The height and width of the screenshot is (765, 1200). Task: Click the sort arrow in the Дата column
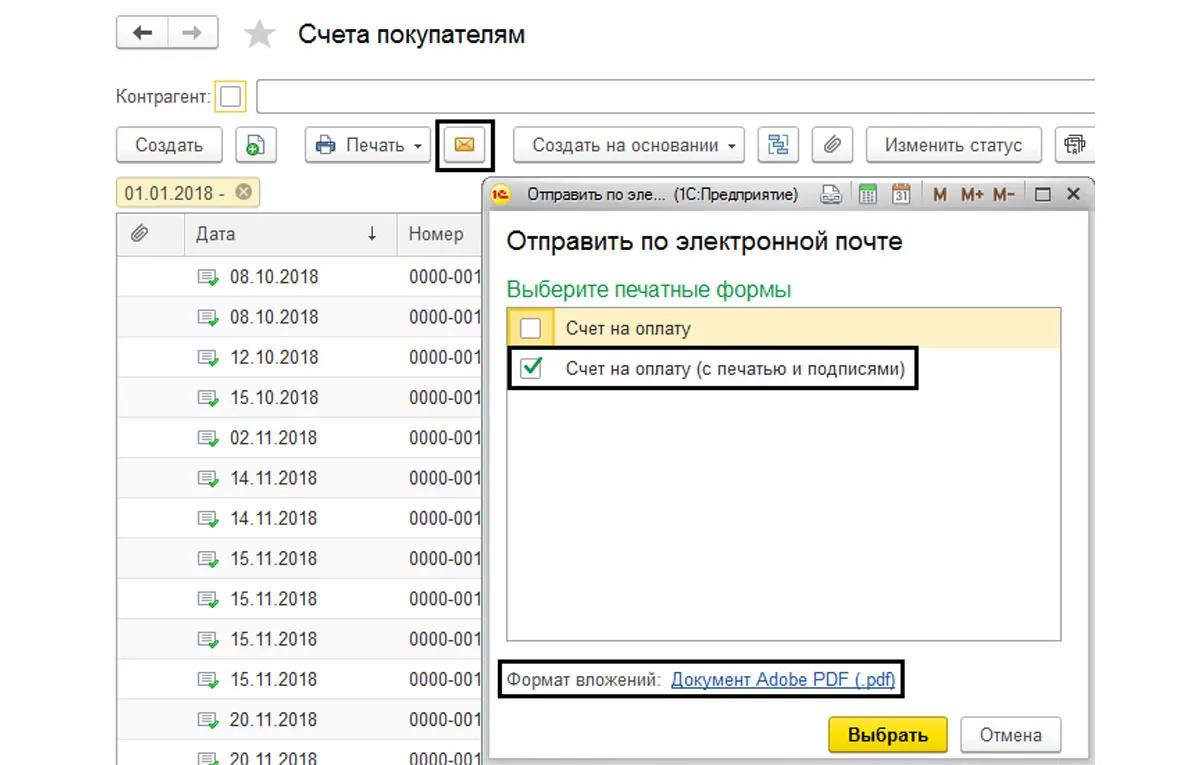pos(372,234)
